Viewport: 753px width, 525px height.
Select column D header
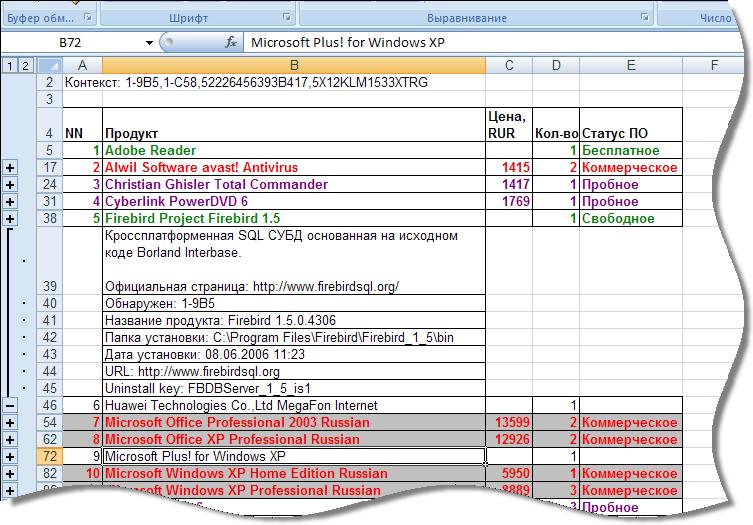[x=556, y=65]
